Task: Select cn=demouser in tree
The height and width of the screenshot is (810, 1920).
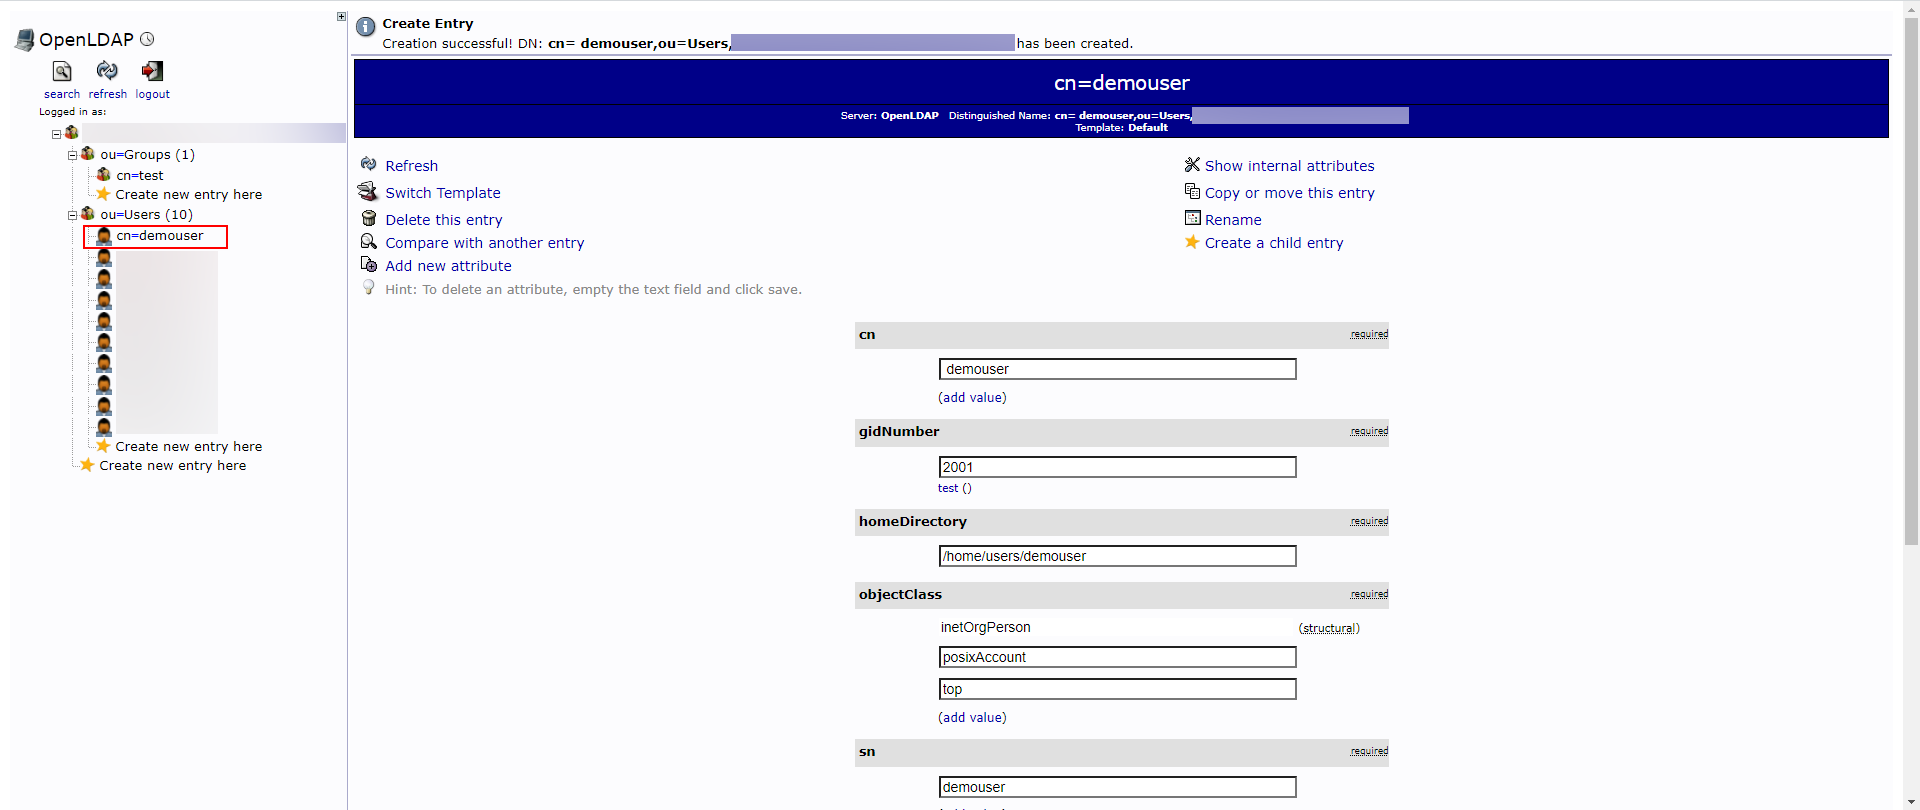Action: pyautogui.click(x=159, y=236)
